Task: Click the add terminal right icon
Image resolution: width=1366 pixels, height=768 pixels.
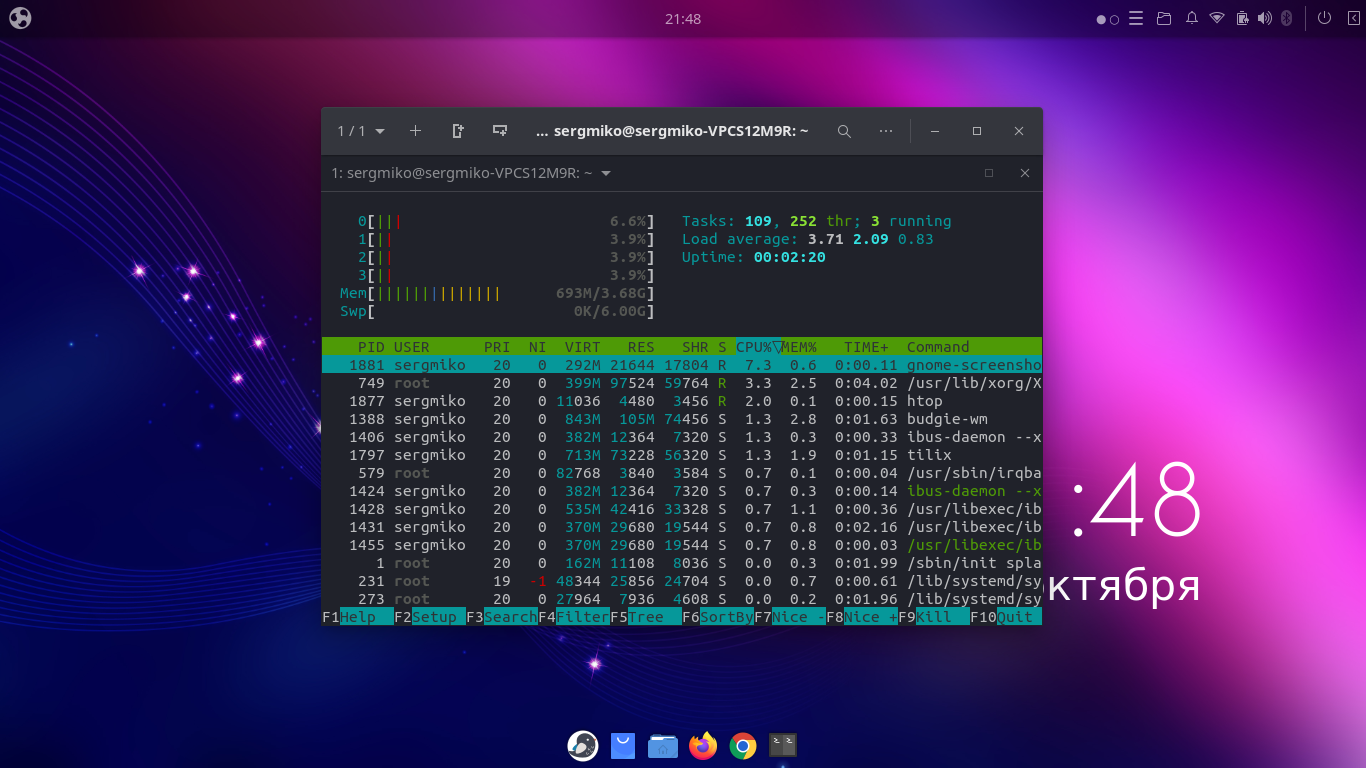Action: [458, 131]
